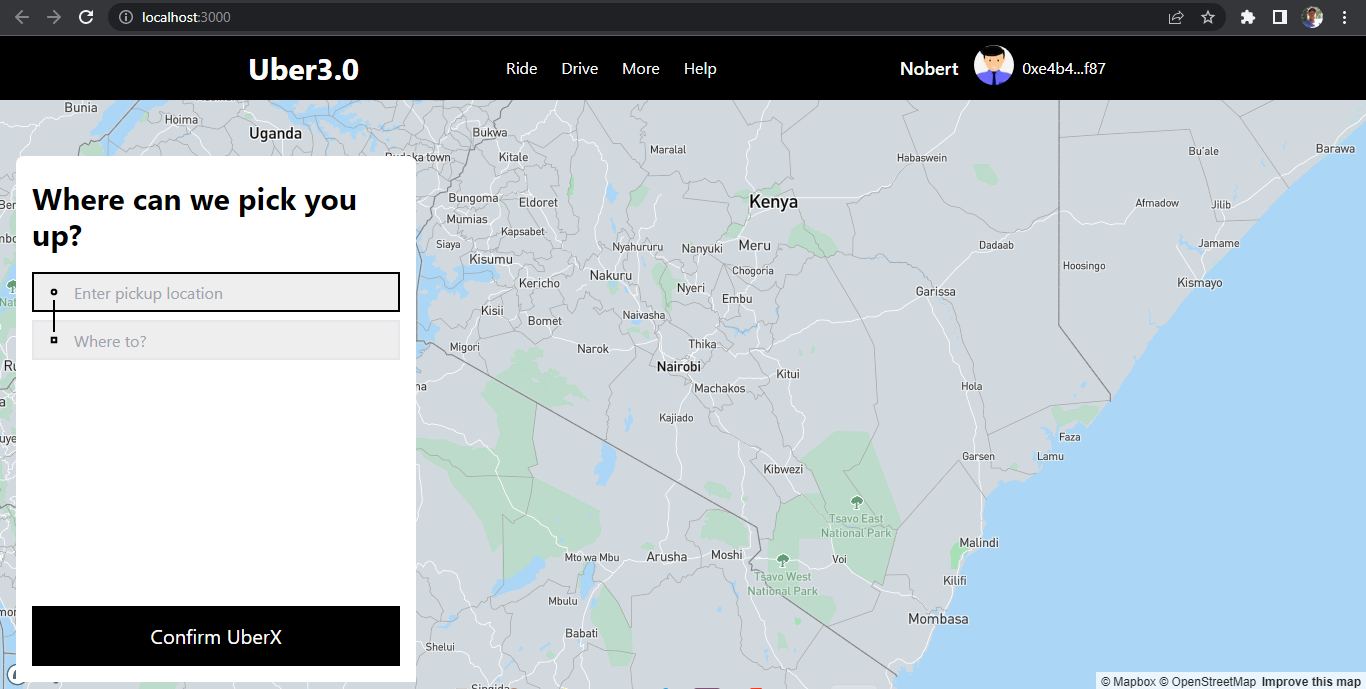Click Kisumu label on the map
This screenshot has width=1366, height=689.
point(491,259)
